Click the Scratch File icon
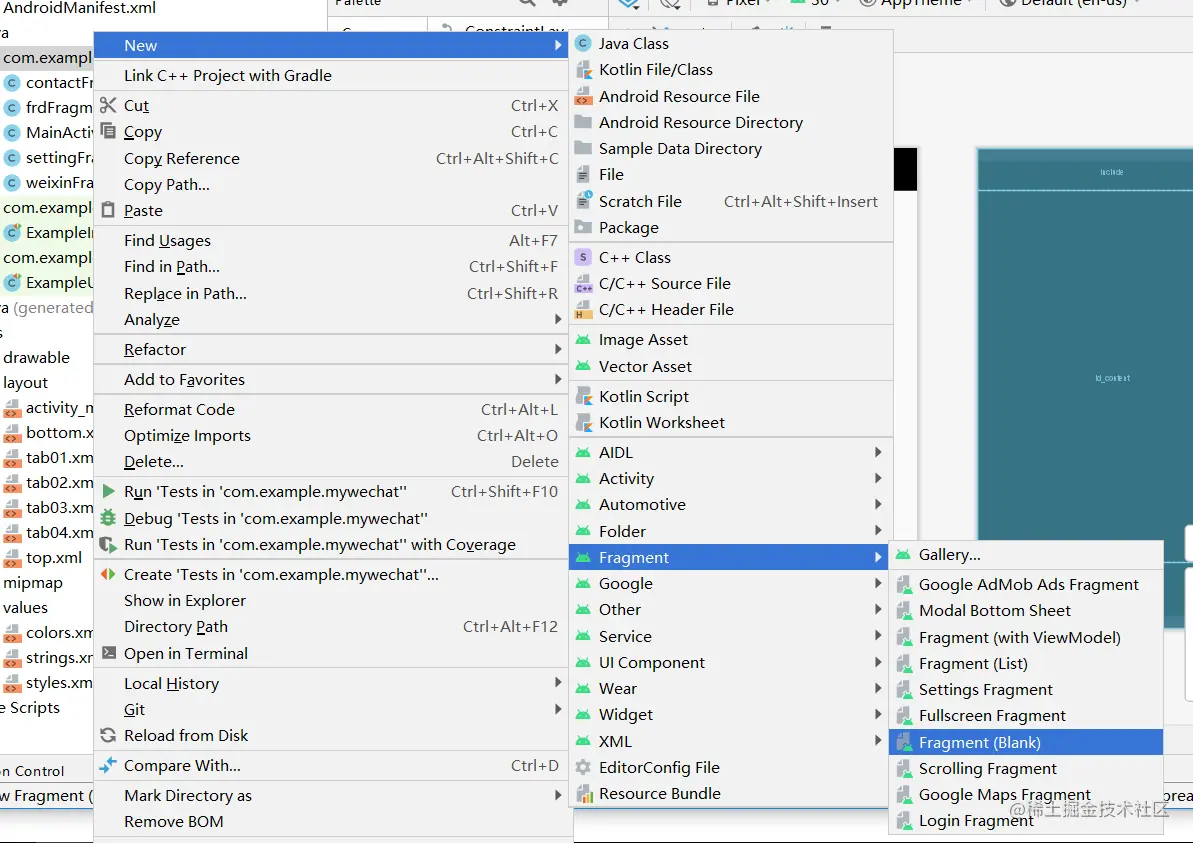The height and width of the screenshot is (843, 1193). pos(584,201)
